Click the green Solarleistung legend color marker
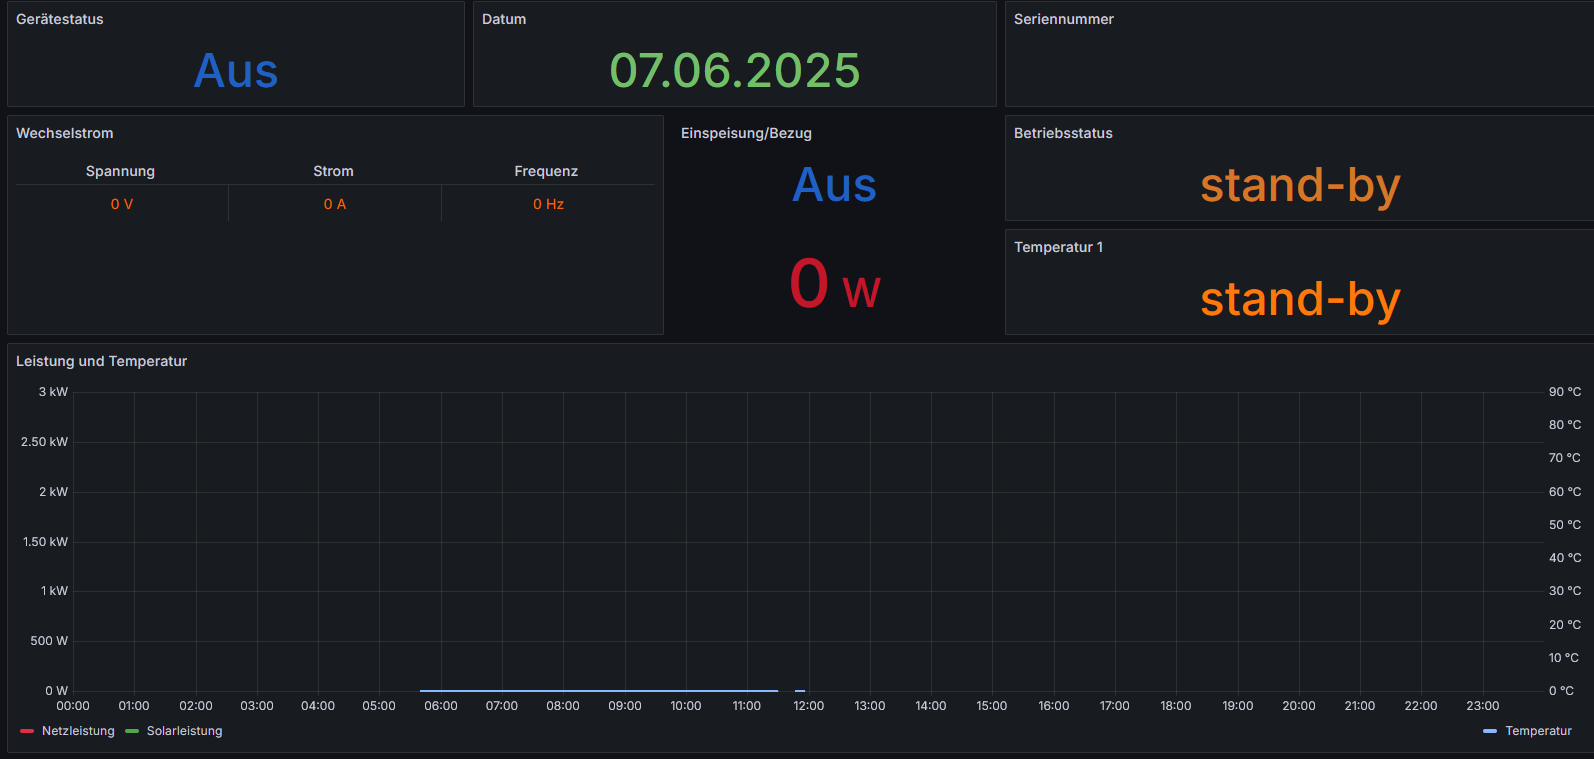The height and width of the screenshot is (759, 1594). click(x=132, y=731)
